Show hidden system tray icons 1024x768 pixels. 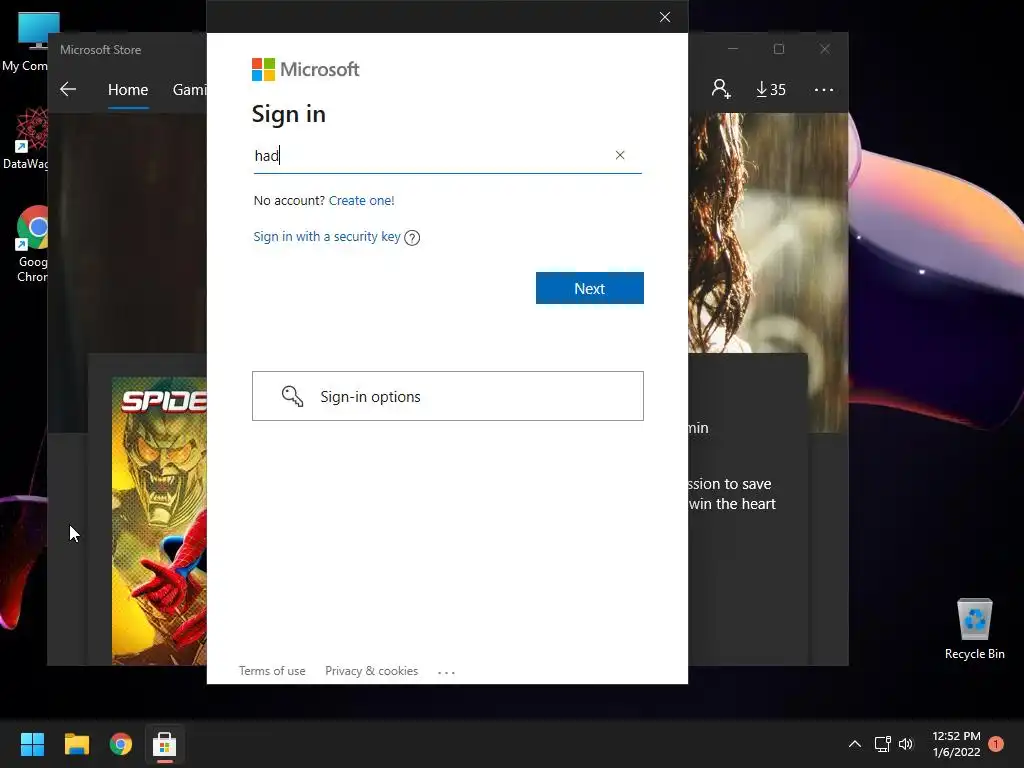(x=854, y=744)
